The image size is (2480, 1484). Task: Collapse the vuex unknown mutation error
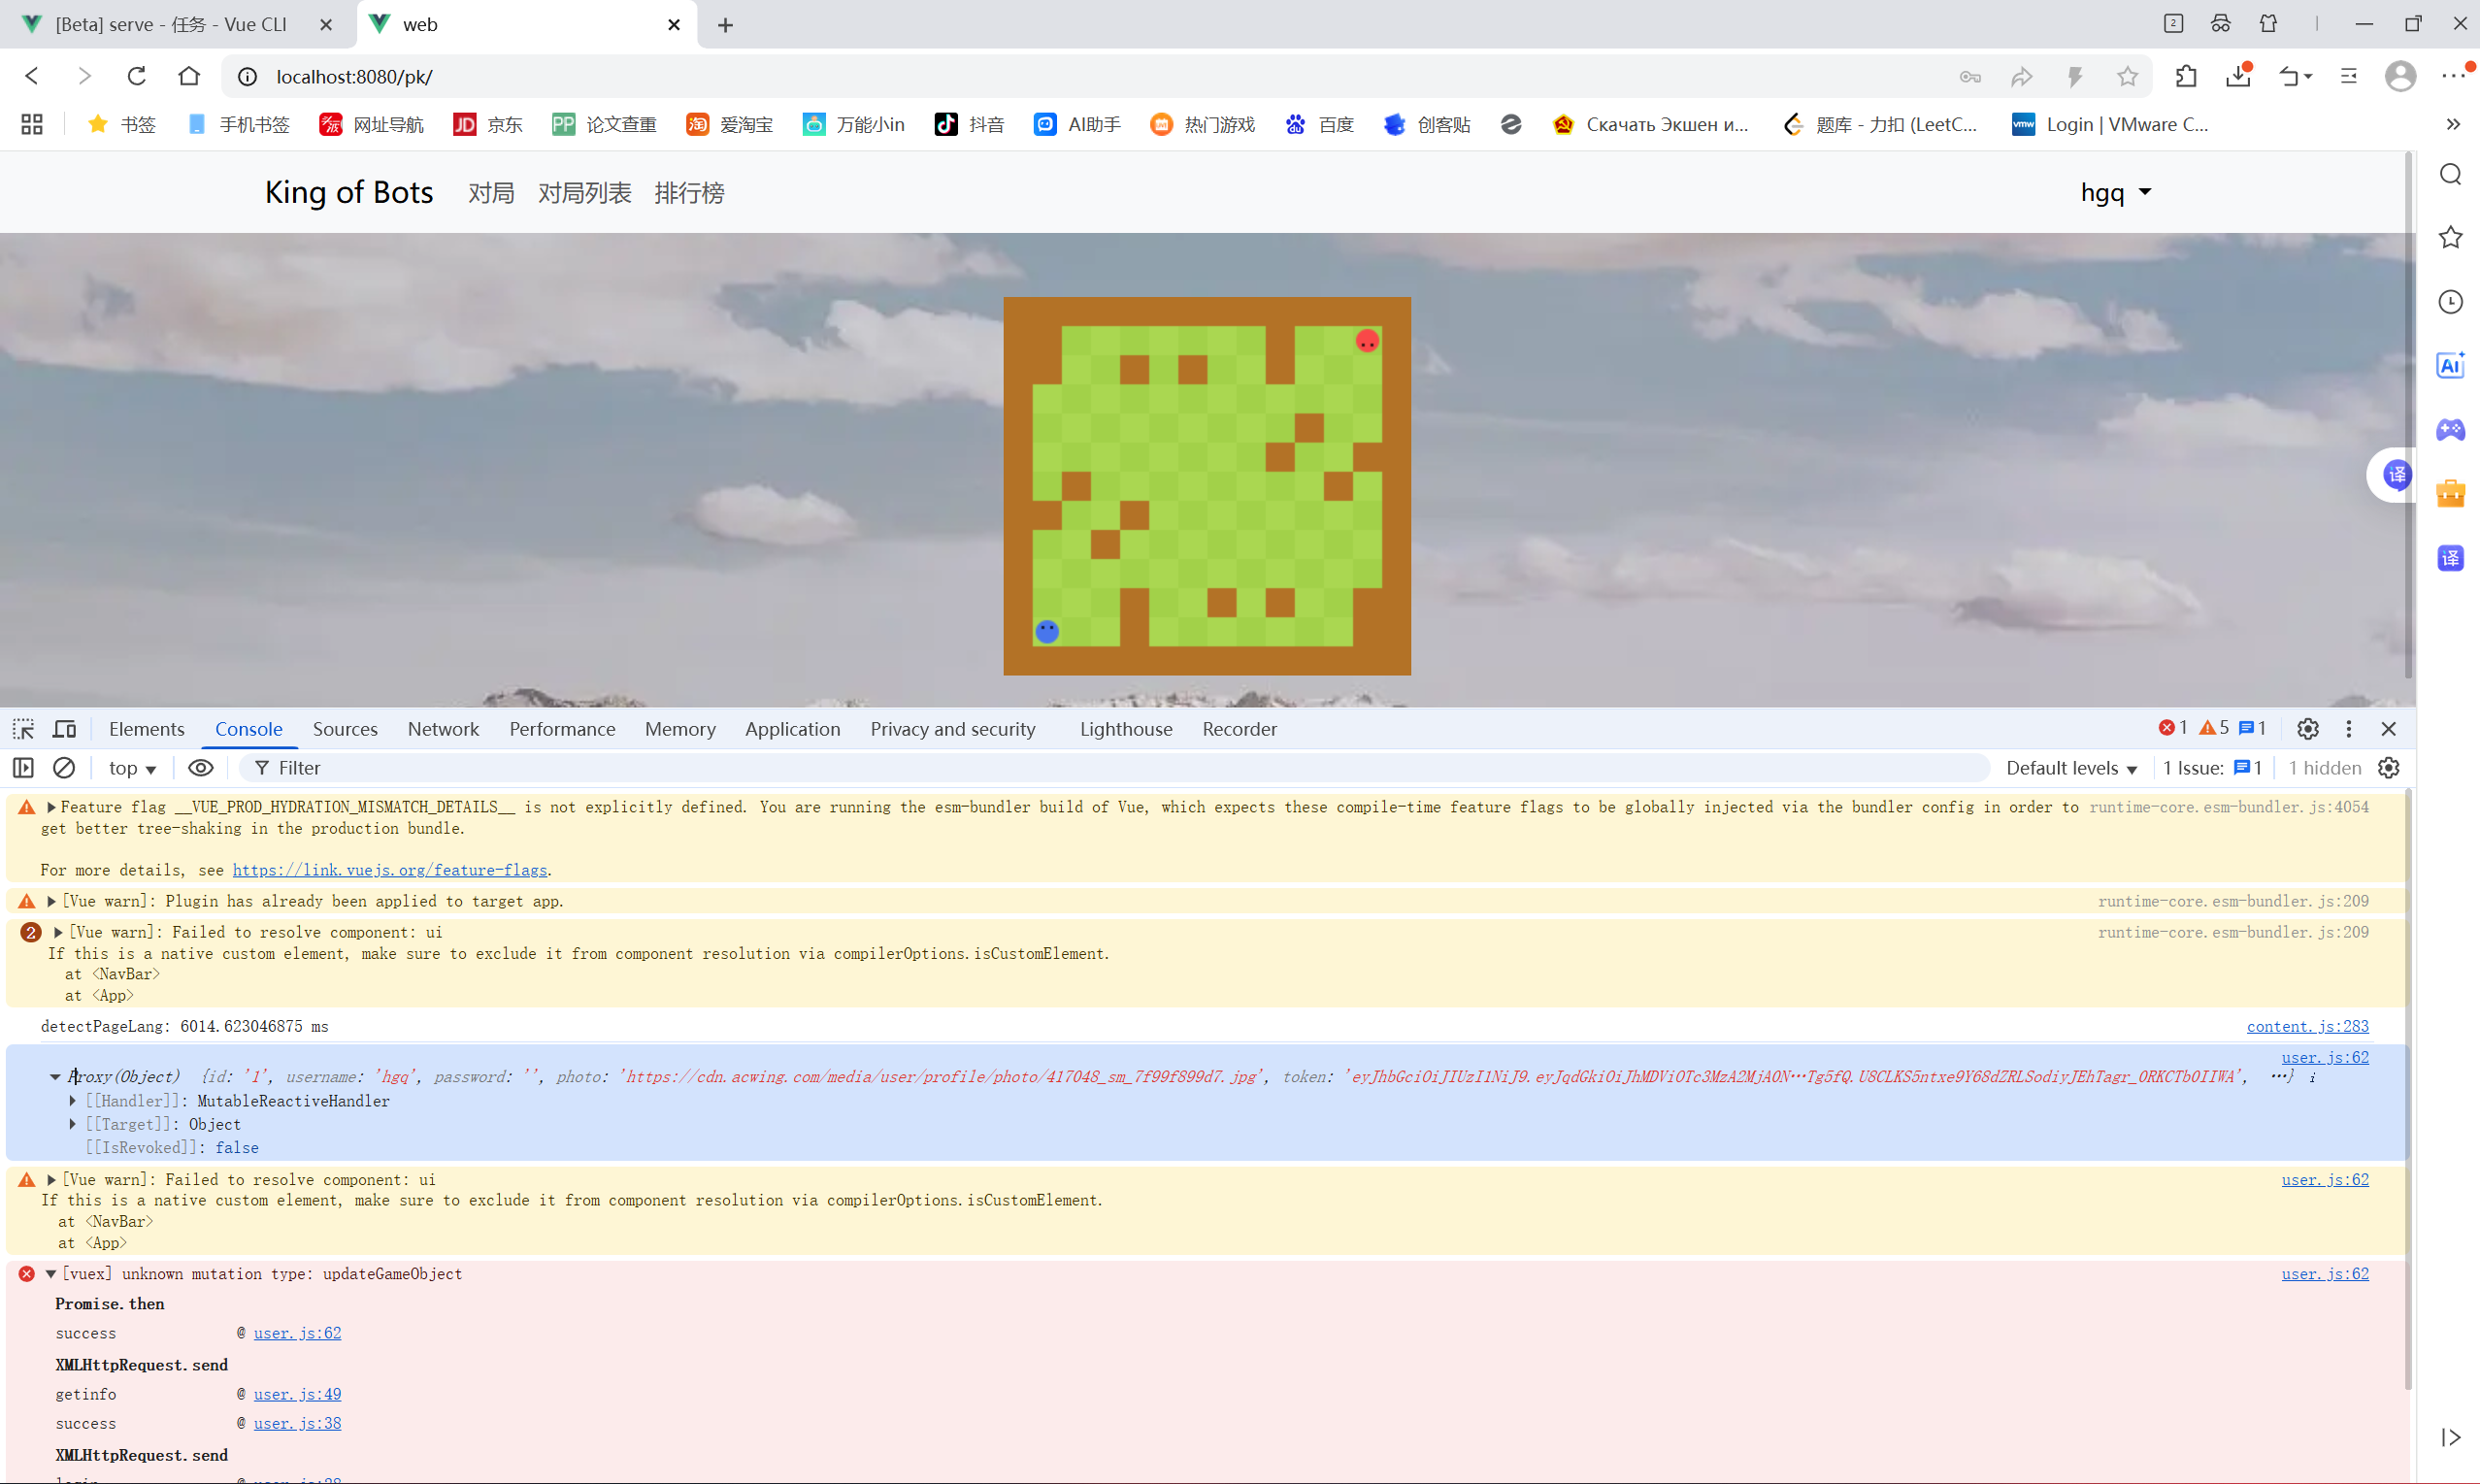click(51, 1273)
